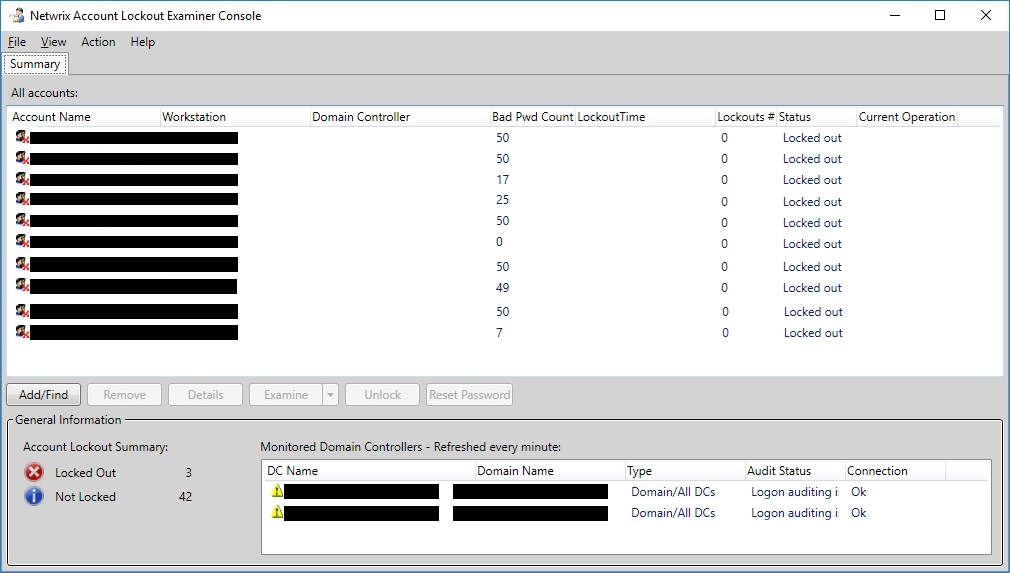Click the Remove button
Image resolution: width=1010 pixels, height=573 pixels.
pos(124,395)
